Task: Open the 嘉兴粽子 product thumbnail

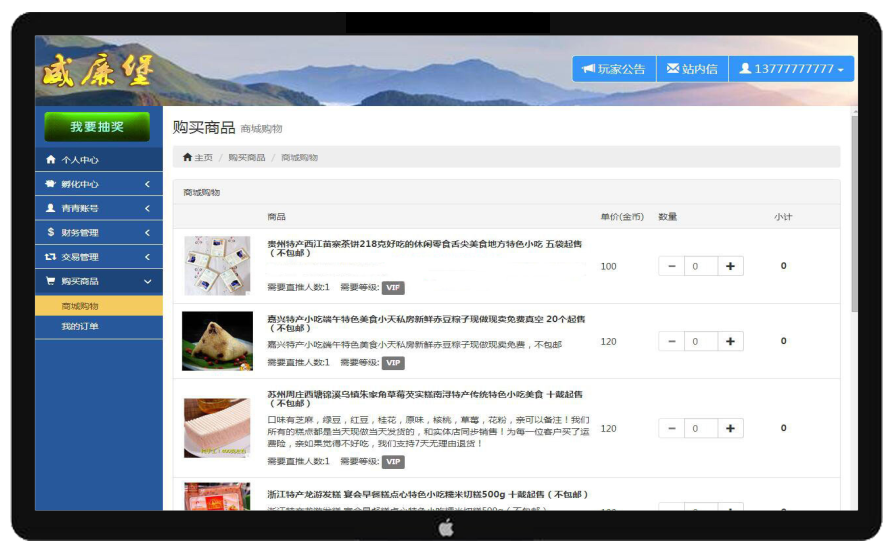Action: [x=217, y=341]
